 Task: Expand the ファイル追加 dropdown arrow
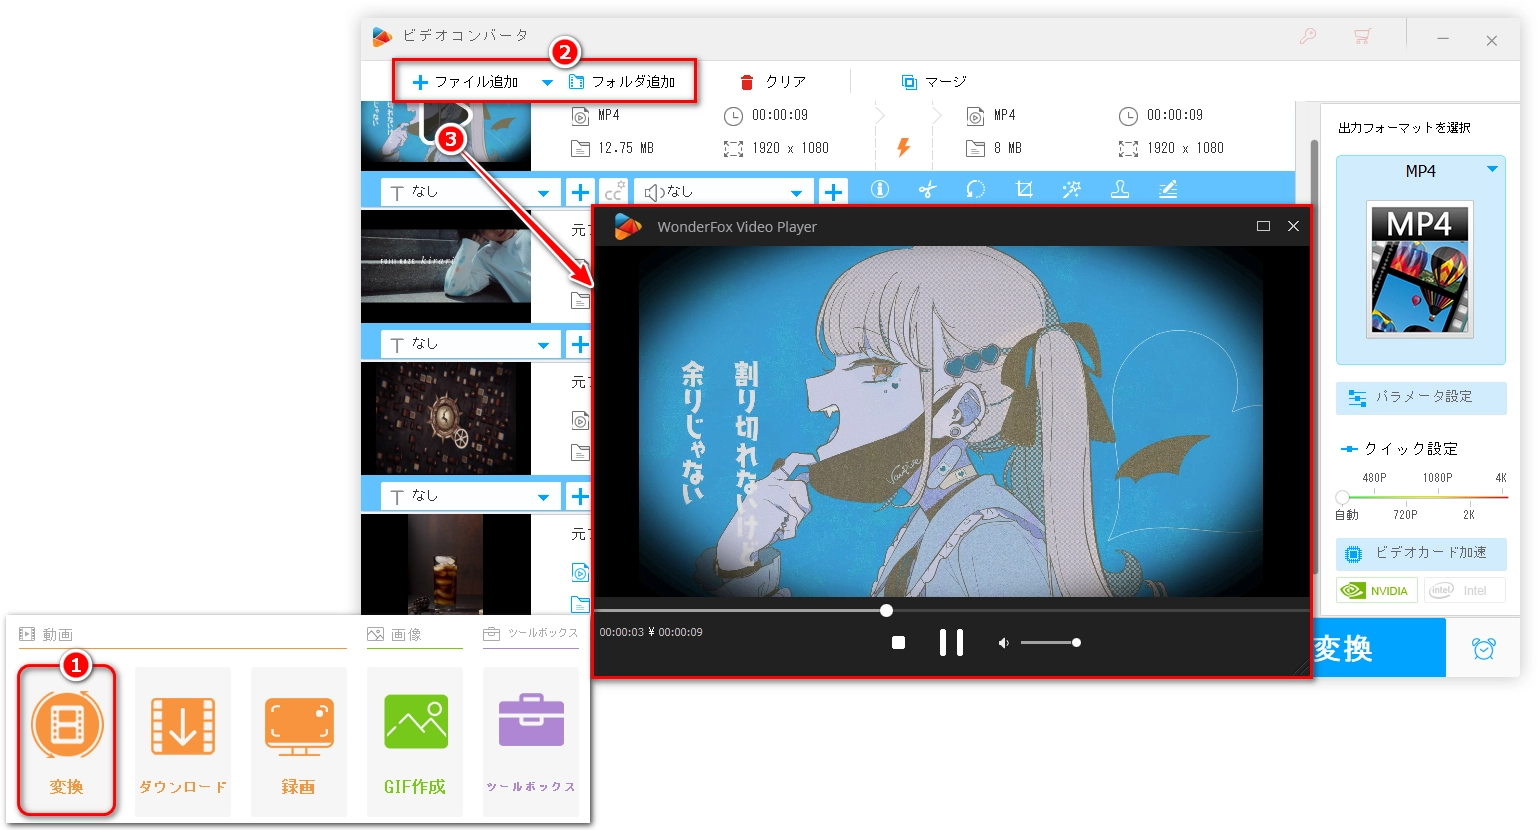coord(547,83)
